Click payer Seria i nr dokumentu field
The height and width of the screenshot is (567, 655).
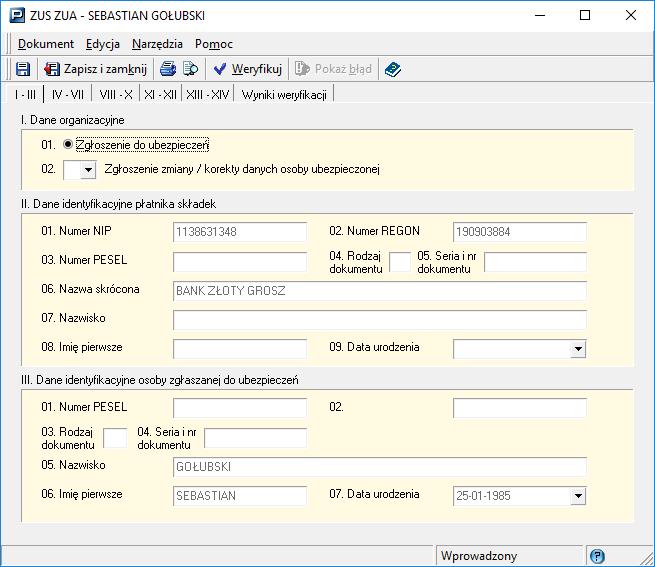tap(536, 262)
